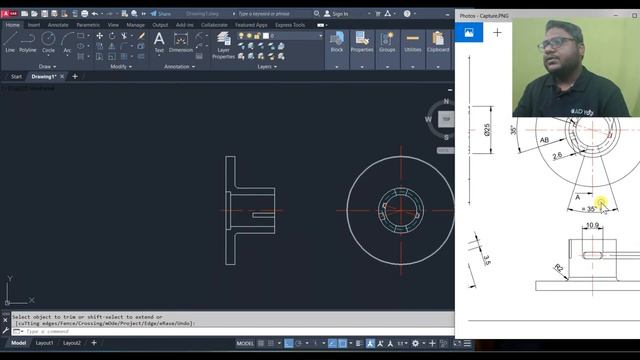Click the search magnifier icon
This screenshot has height=360, width=640.
pos(317,13)
